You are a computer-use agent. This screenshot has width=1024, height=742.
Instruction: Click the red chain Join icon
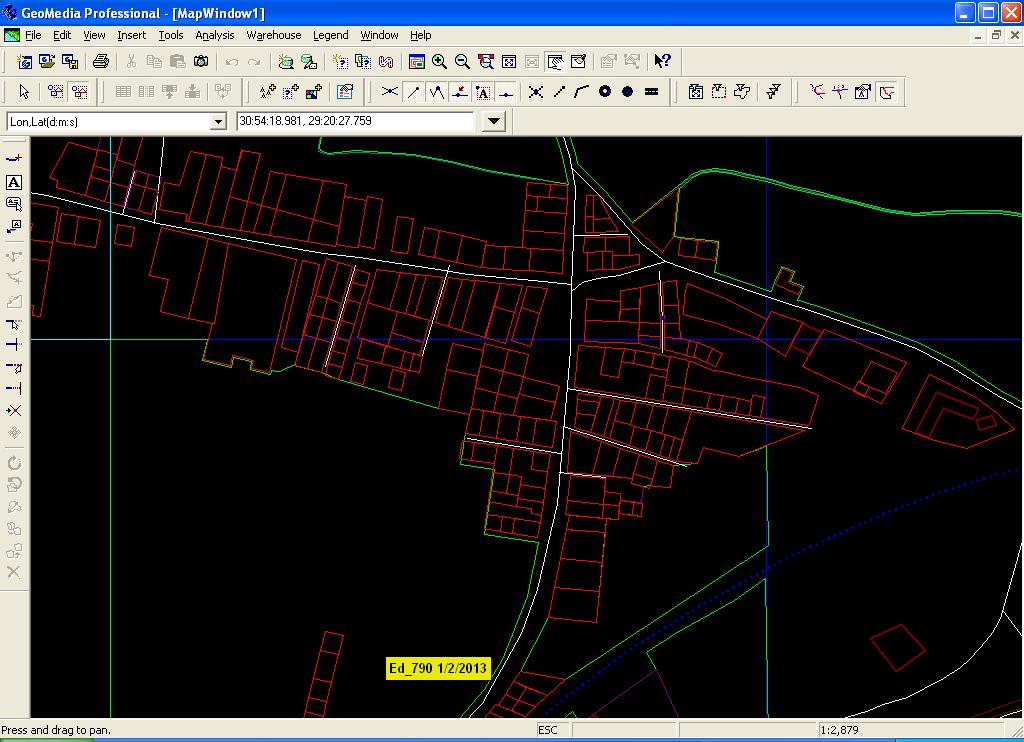(x=386, y=62)
